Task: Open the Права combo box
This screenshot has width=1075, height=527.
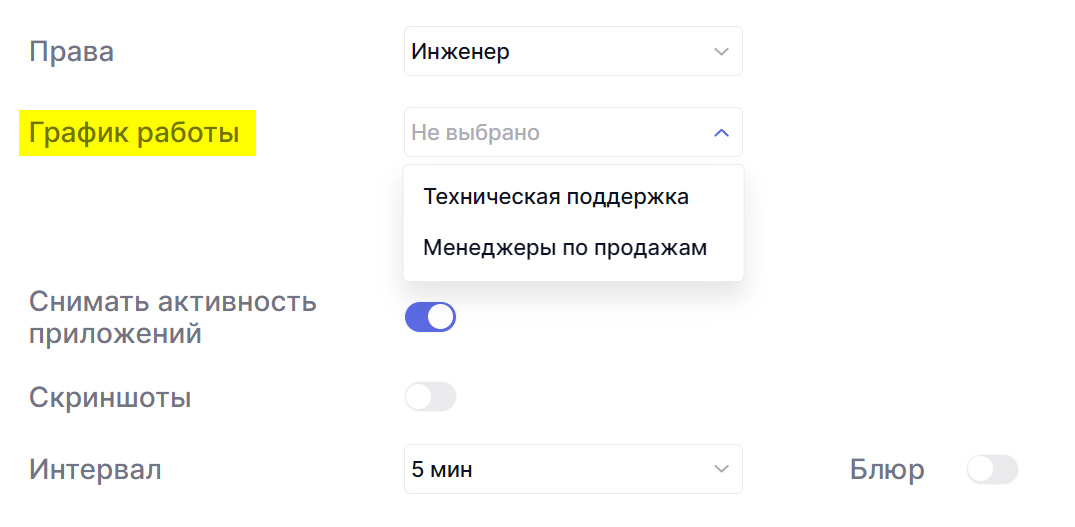Action: click(x=573, y=52)
